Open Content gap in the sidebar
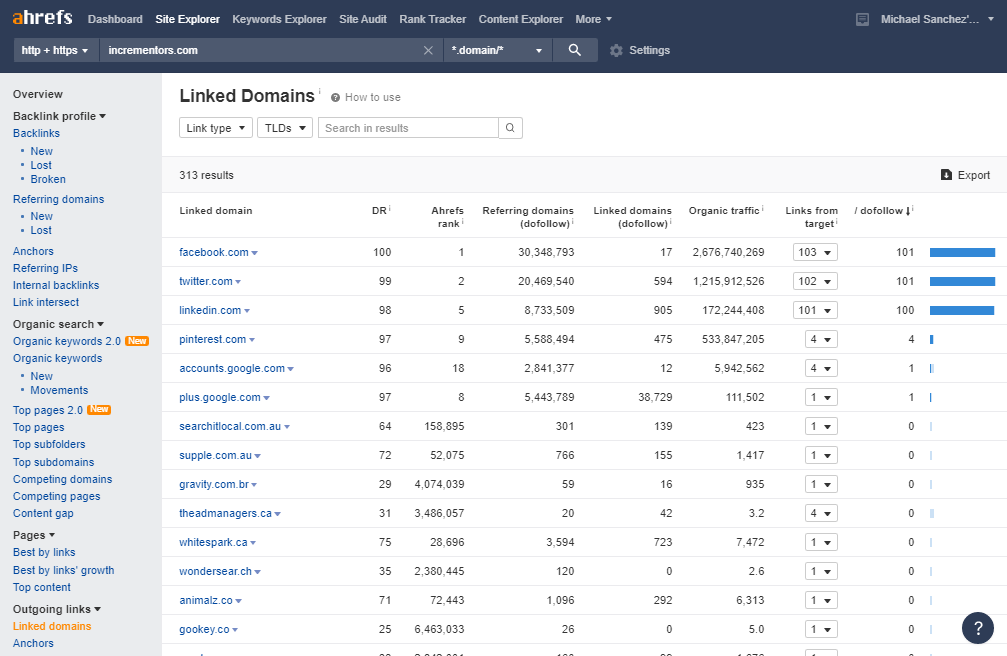The image size is (1007, 656). coord(43,513)
